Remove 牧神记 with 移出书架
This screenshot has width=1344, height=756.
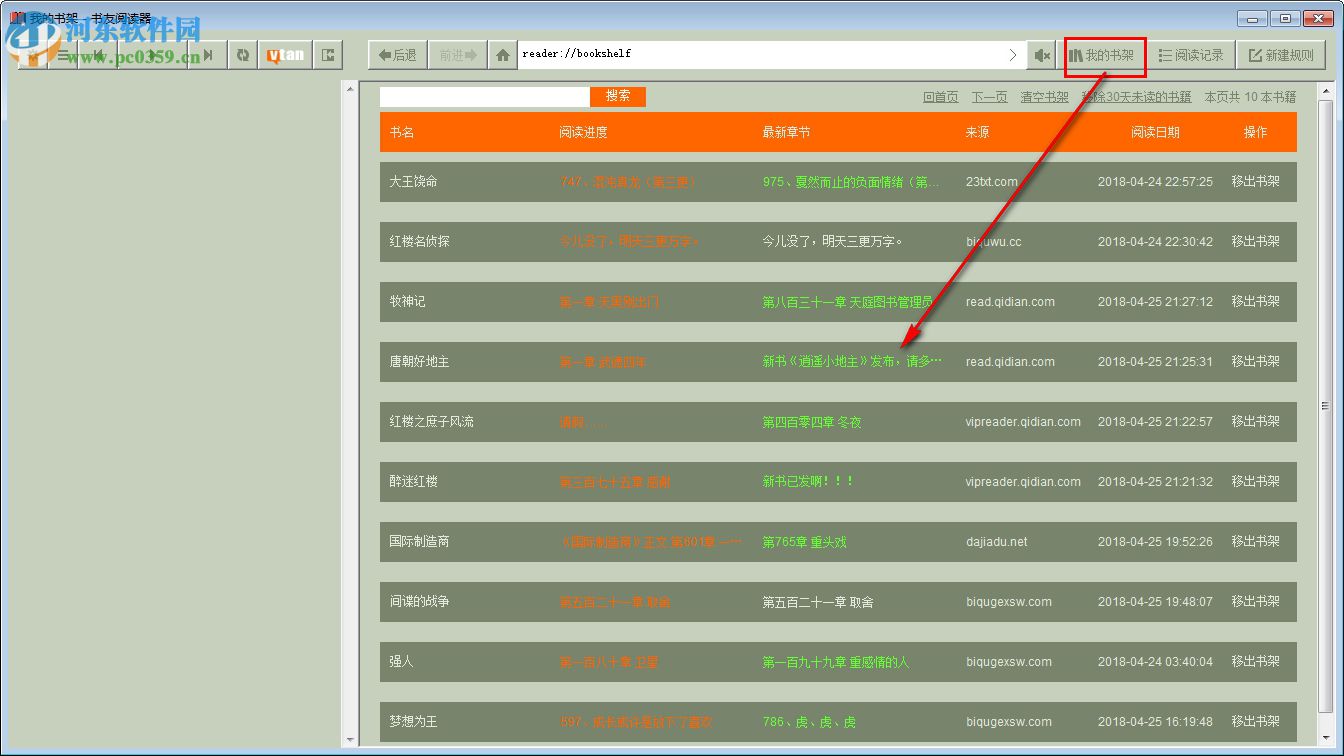(x=1256, y=302)
